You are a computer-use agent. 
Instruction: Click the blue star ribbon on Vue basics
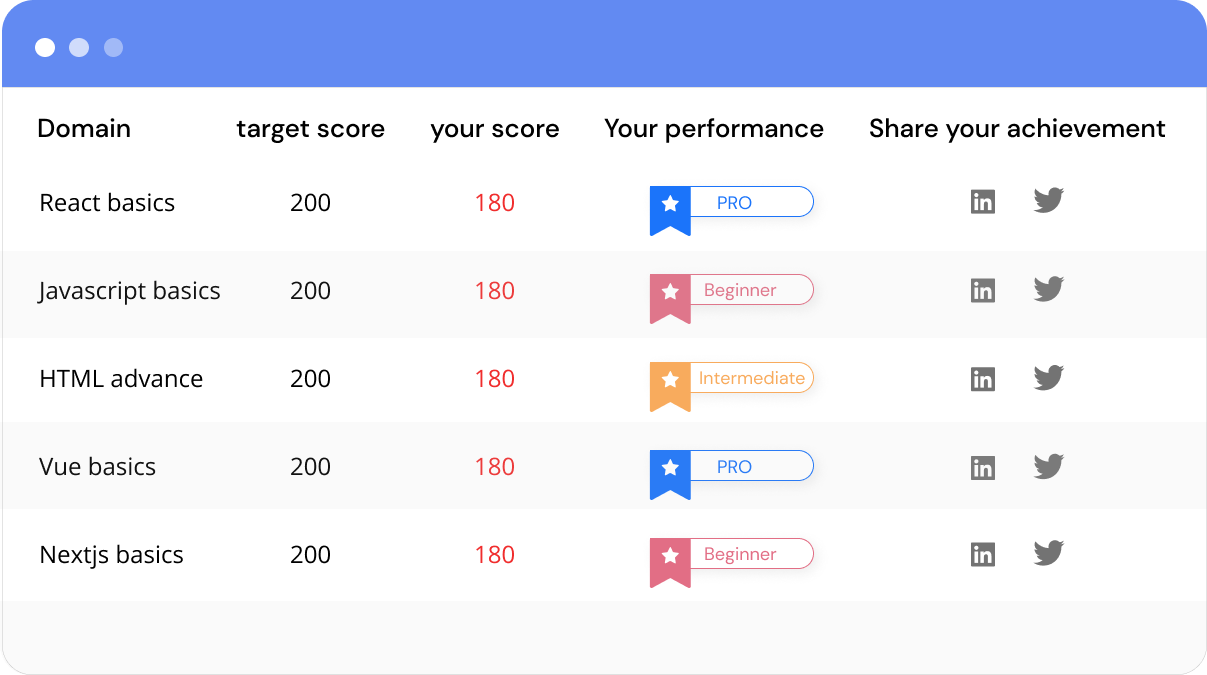coord(670,474)
